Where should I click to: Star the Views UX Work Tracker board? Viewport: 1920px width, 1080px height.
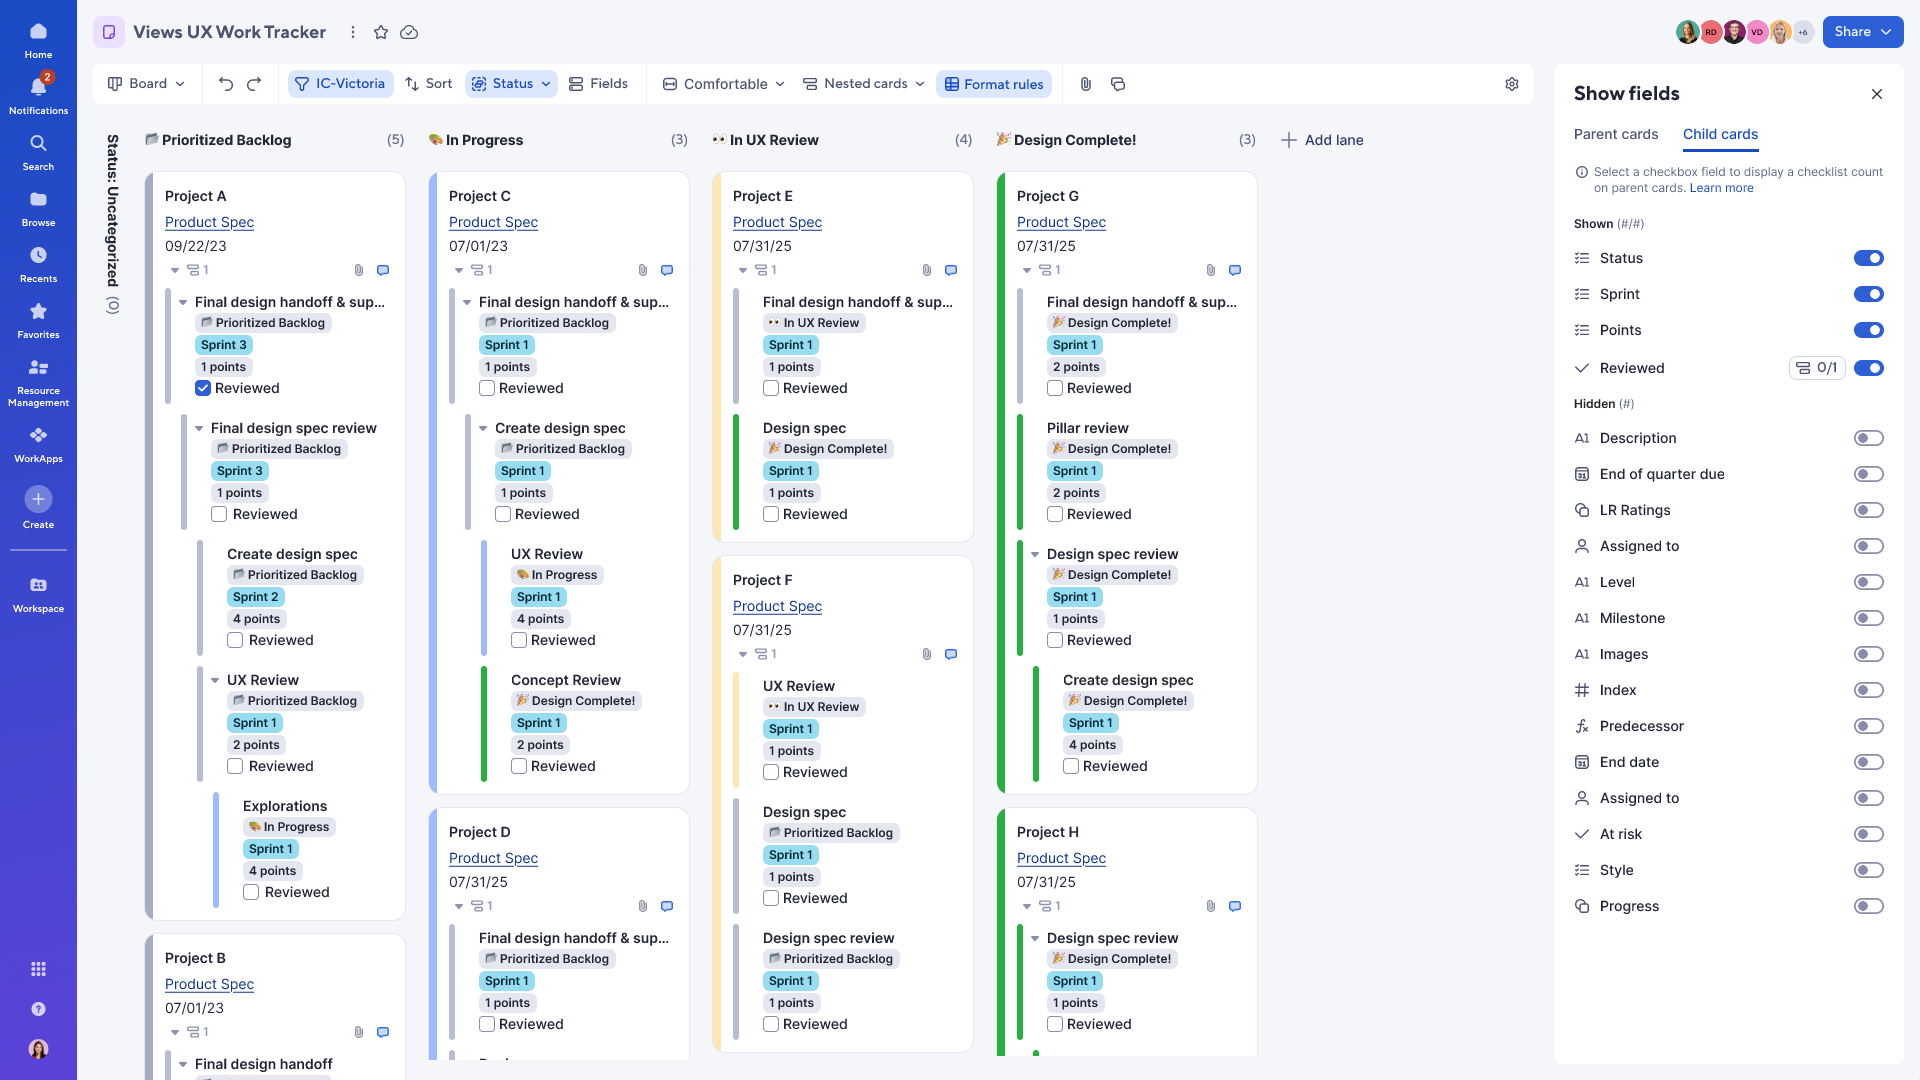point(381,32)
